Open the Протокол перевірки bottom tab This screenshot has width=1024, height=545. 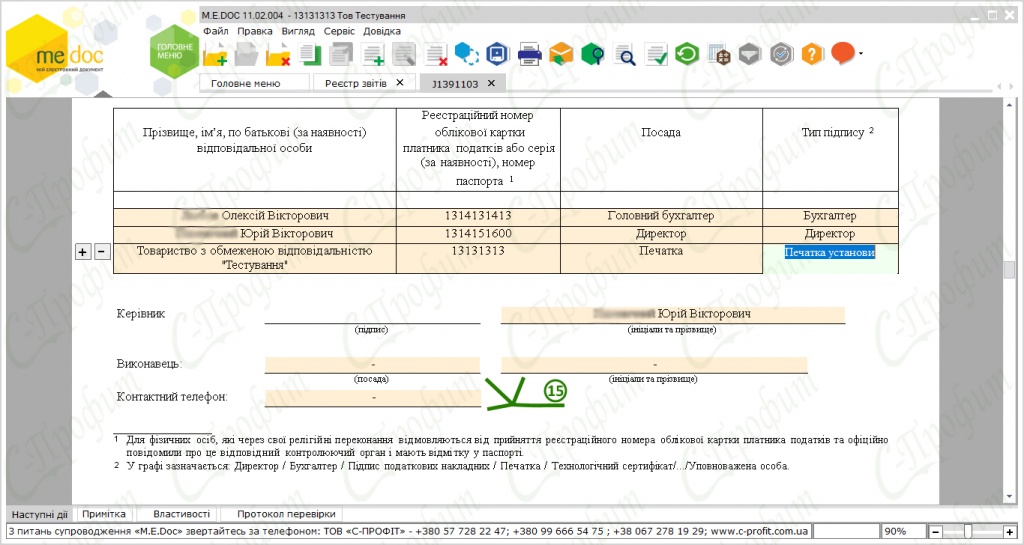click(286, 514)
